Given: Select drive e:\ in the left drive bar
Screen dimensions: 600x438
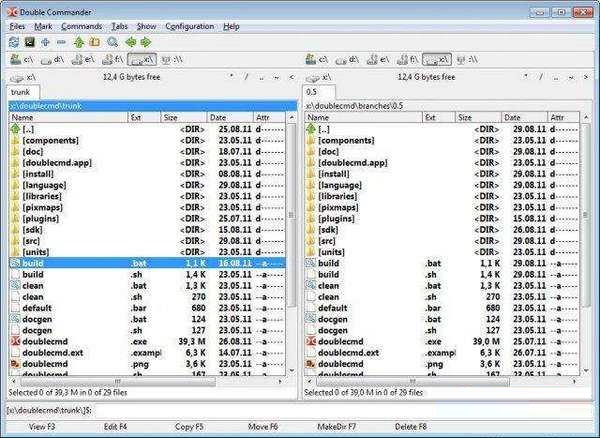Looking at the screenshot, I should click(x=83, y=59).
